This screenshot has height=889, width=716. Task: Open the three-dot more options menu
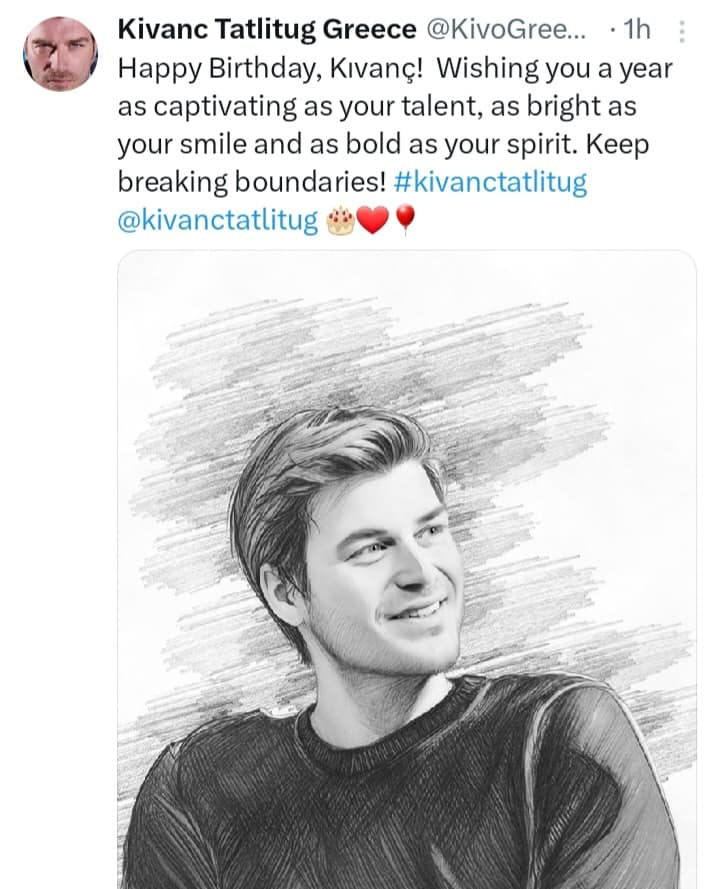coord(682,31)
